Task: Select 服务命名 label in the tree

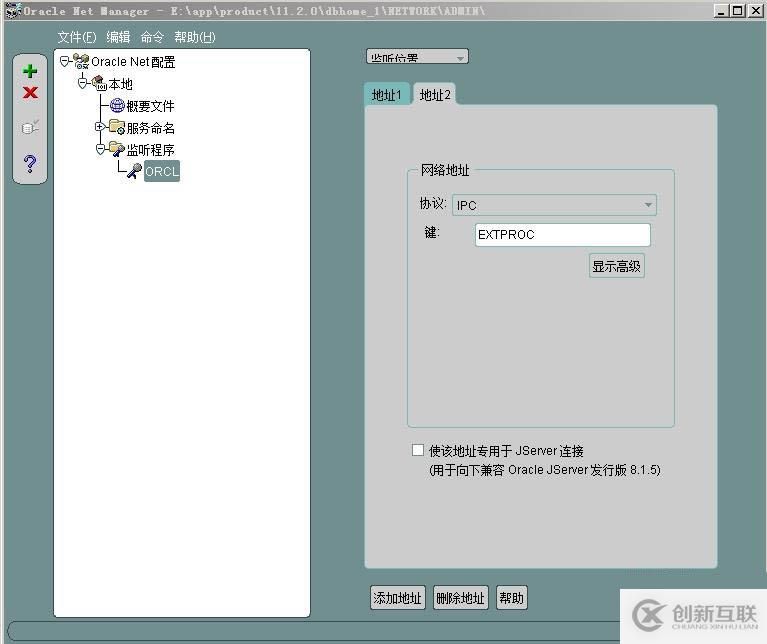Action: click(150, 128)
